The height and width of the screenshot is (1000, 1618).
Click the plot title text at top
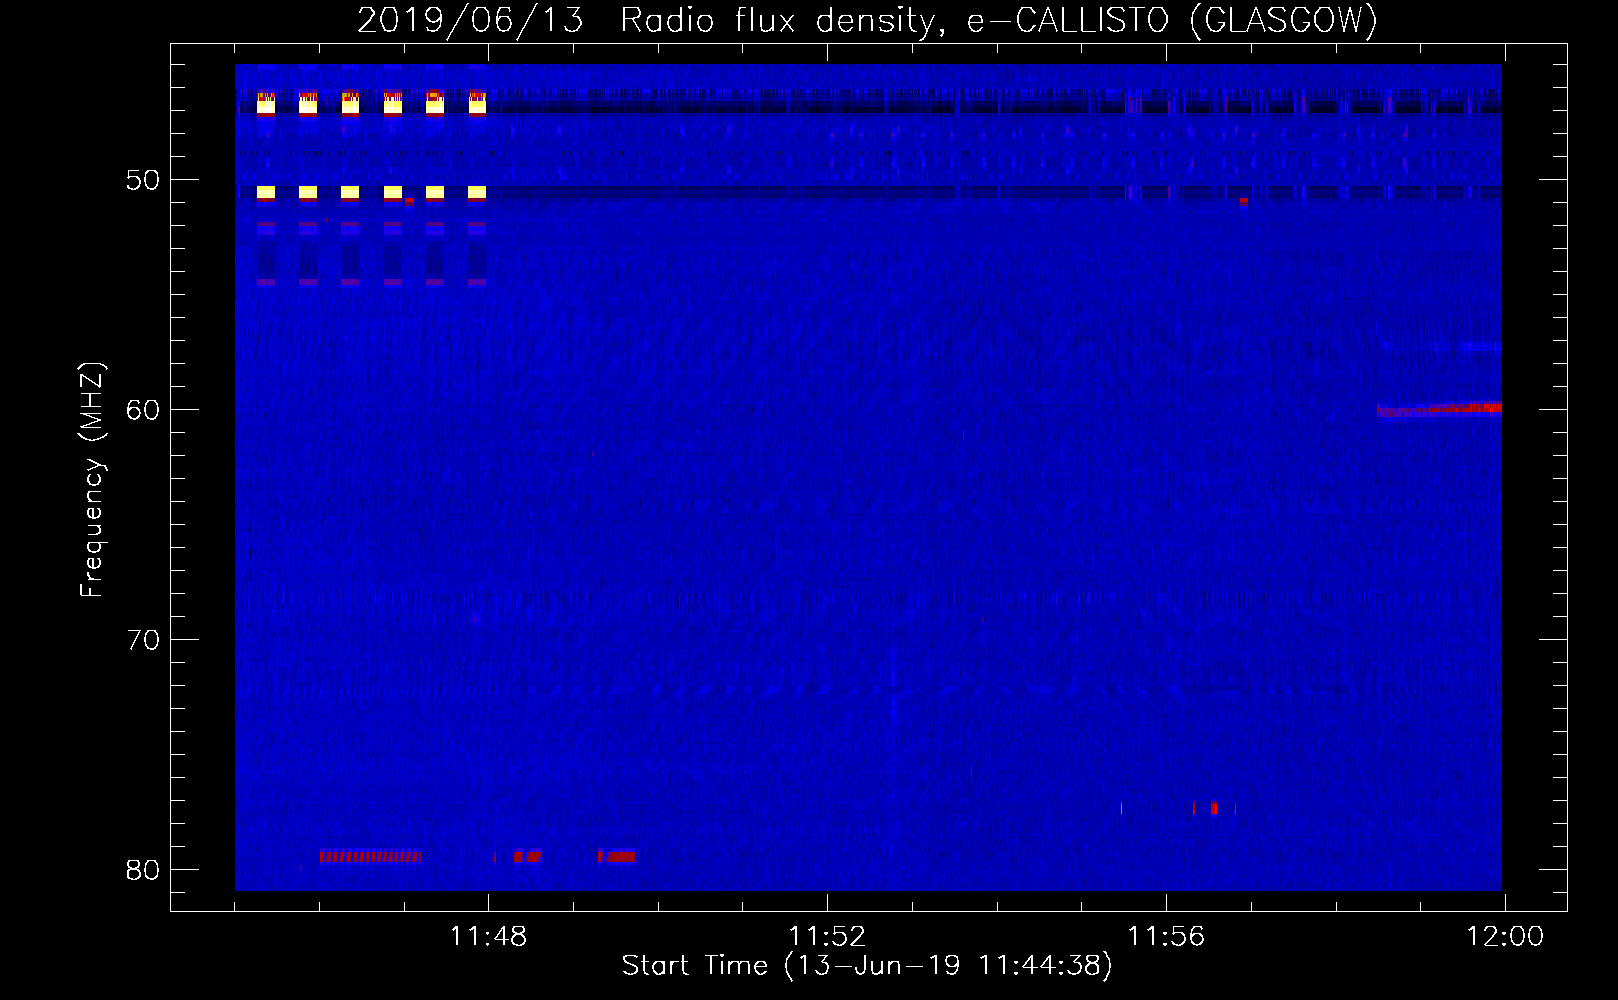pos(867,21)
